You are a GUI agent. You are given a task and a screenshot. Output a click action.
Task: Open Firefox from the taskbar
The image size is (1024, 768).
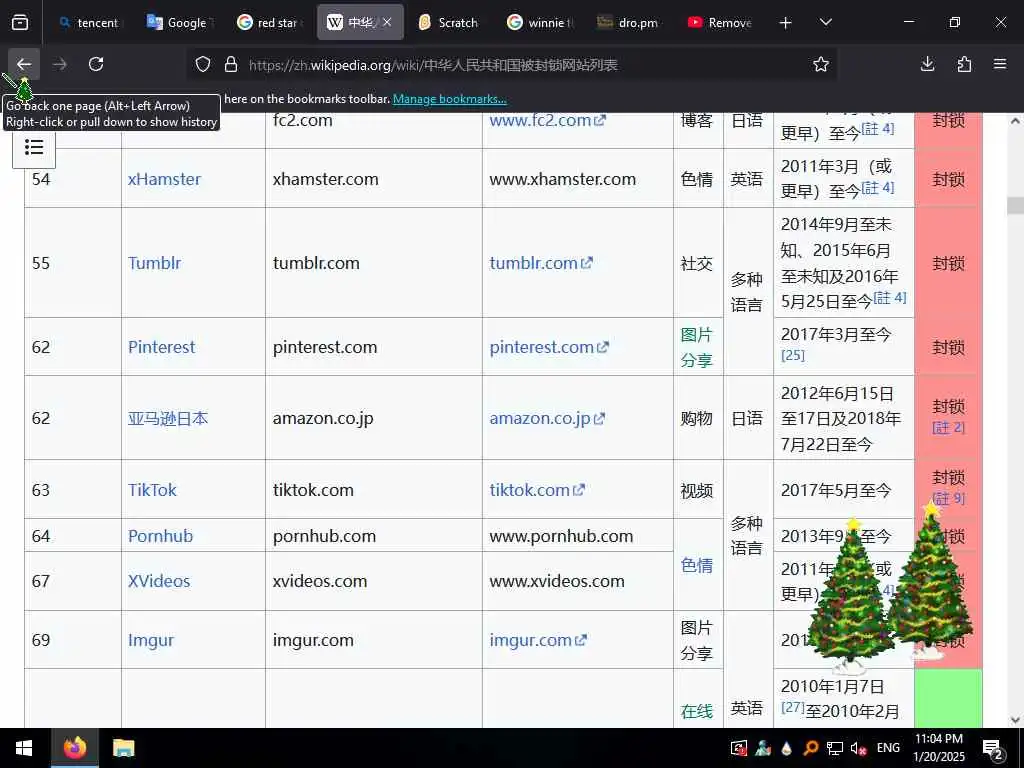point(74,748)
